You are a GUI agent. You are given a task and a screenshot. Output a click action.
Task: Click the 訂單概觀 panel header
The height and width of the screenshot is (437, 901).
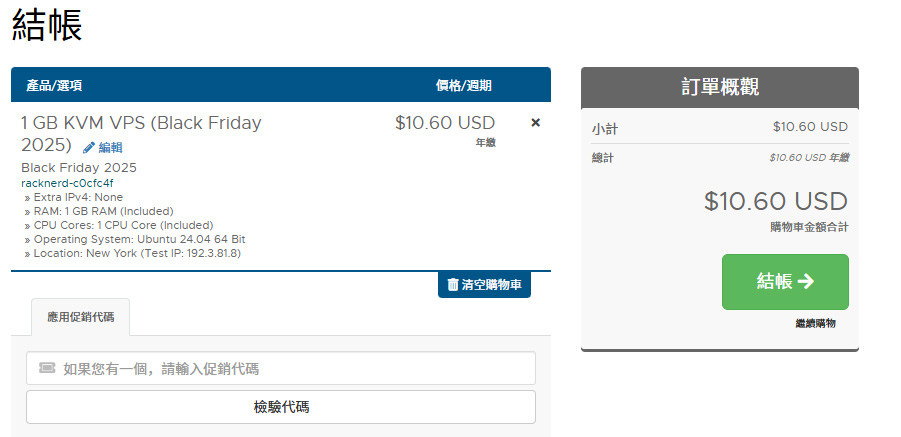click(719, 87)
